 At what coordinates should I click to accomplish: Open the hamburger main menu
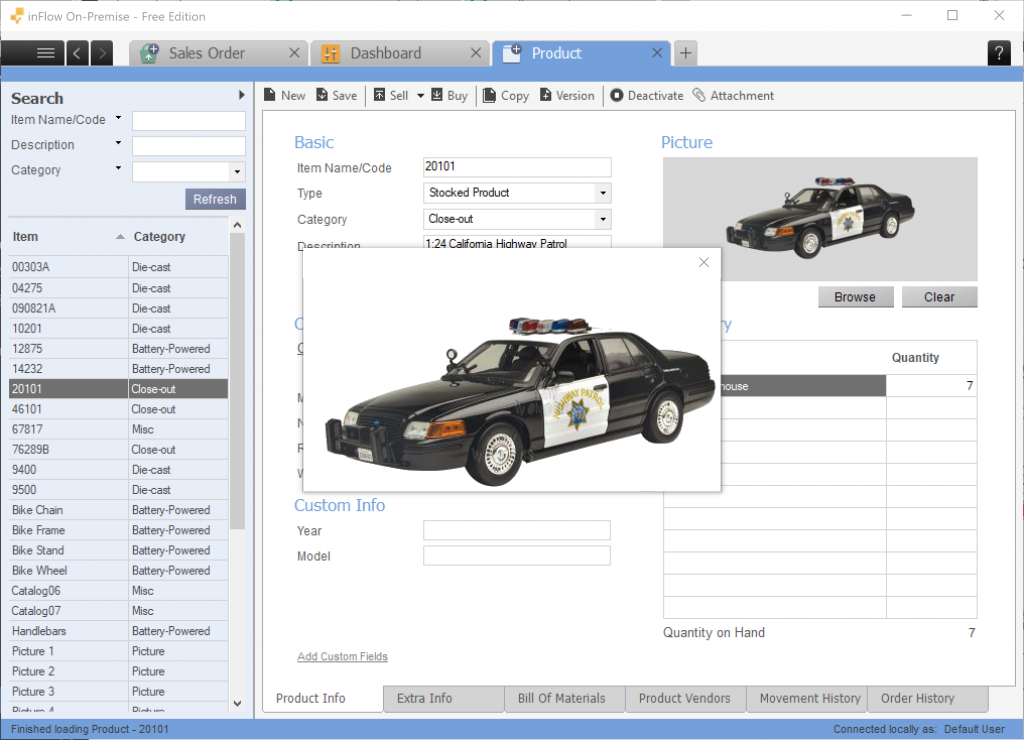click(x=33, y=53)
